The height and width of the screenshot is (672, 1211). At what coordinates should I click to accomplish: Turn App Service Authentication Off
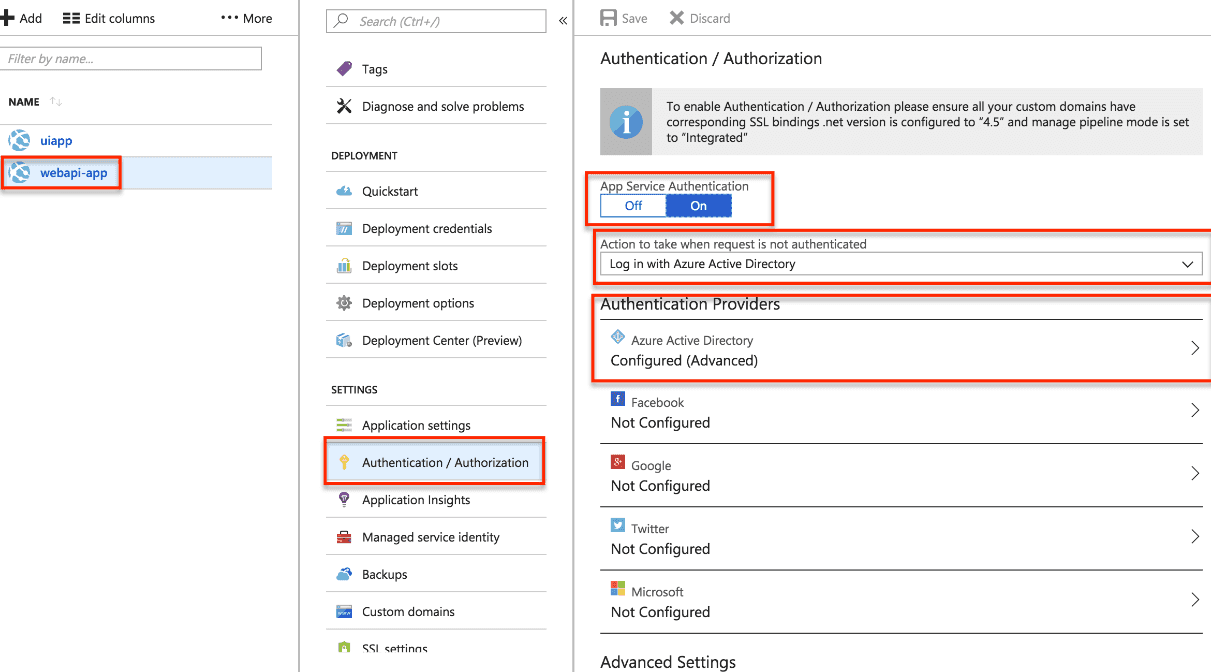click(633, 206)
